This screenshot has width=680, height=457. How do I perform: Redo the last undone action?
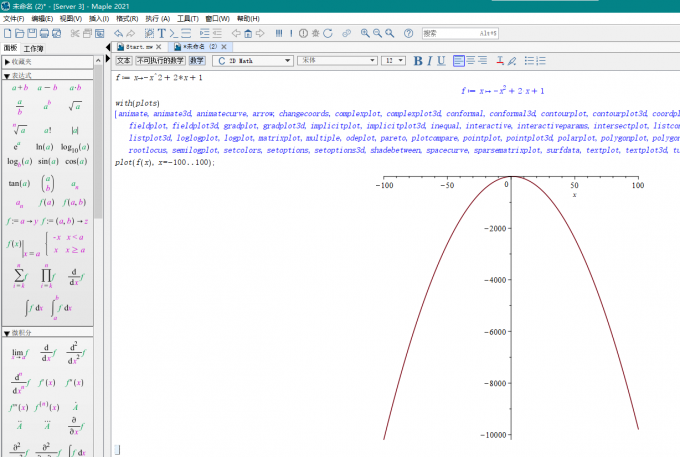tap(131, 33)
